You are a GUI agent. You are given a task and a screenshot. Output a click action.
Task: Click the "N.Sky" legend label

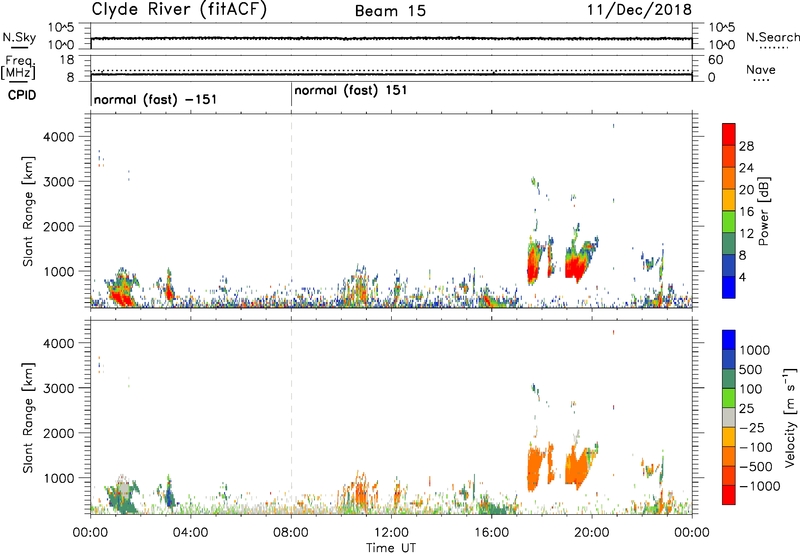pyautogui.click(x=19, y=37)
